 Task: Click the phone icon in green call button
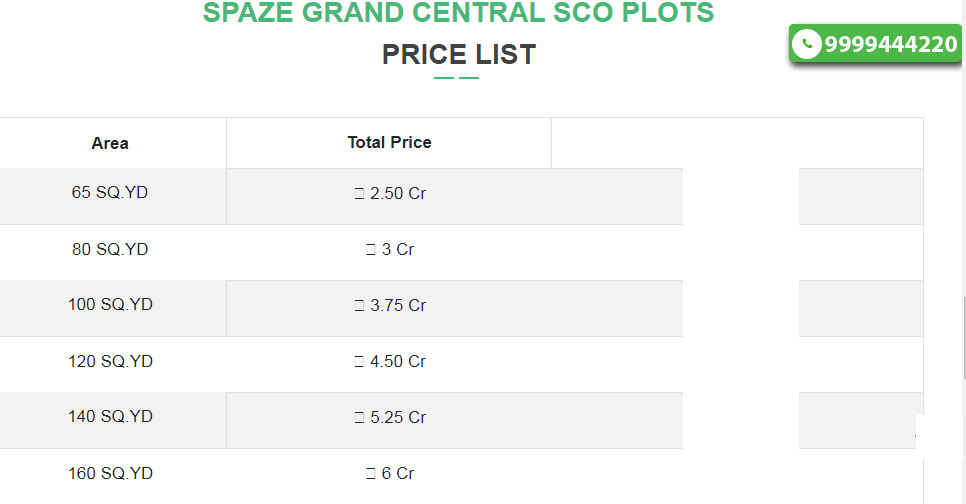pyautogui.click(x=806, y=44)
